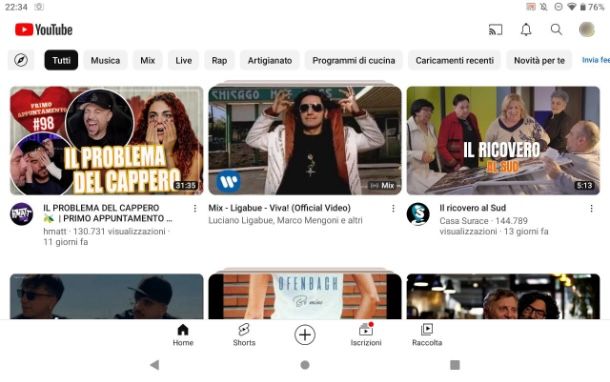Tap the 22:34 clock

pyautogui.click(x=16, y=7)
